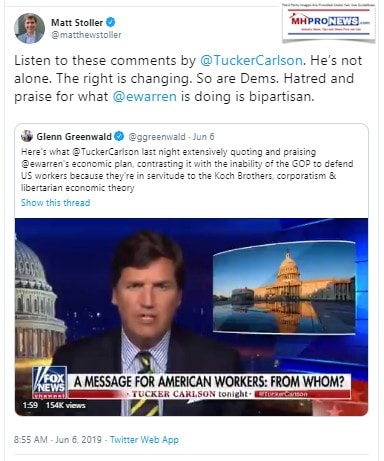Click the MHProNews logo watermark
Image resolution: width=384 pixels, height=461 pixels.
329,22
